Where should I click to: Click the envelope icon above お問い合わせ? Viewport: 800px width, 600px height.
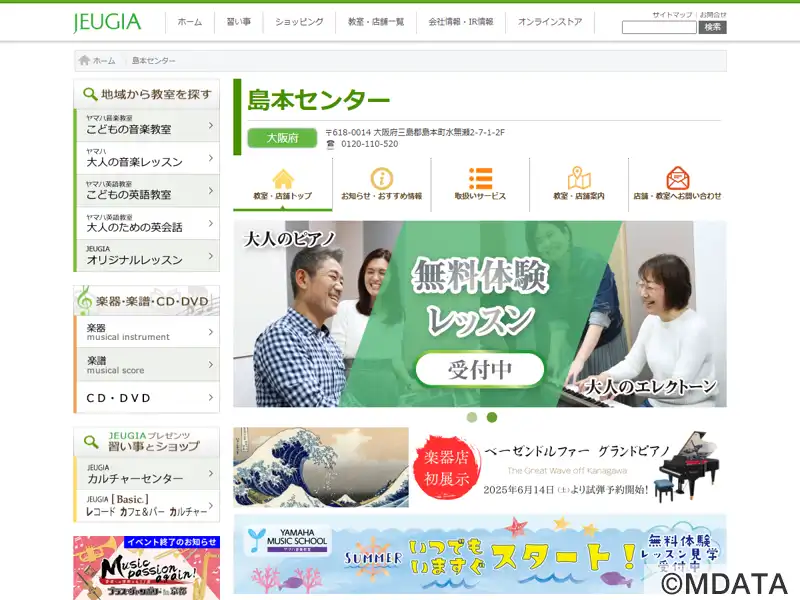pyautogui.click(x=678, y=178)
